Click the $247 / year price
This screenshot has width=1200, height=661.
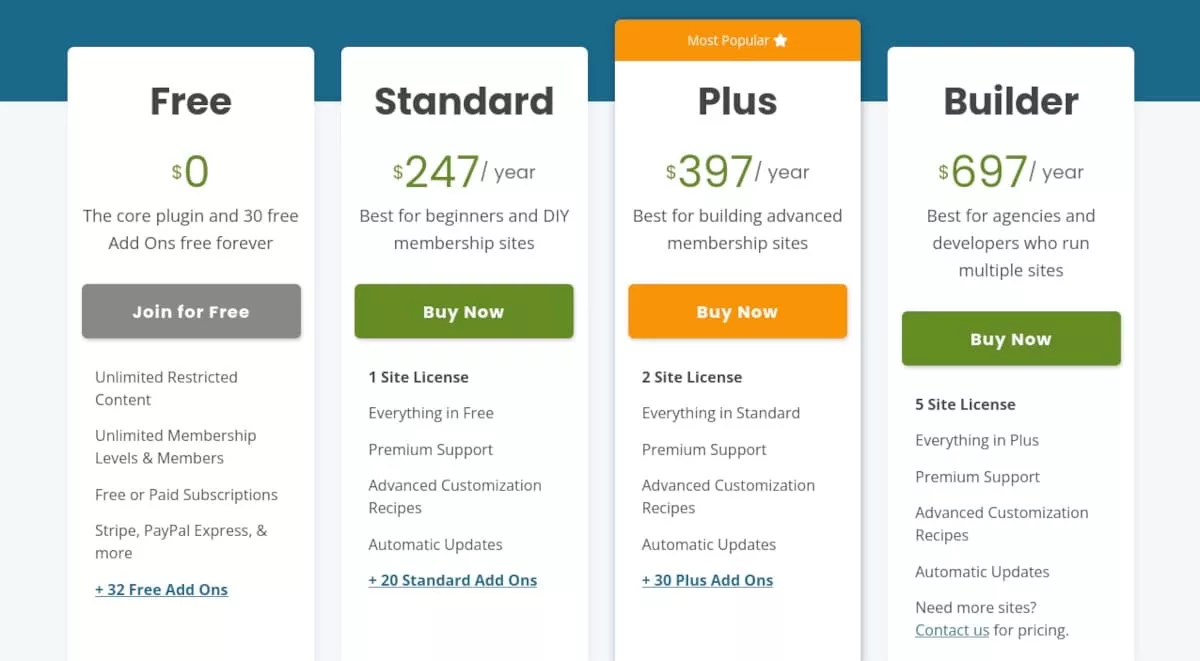pos(464,172)
